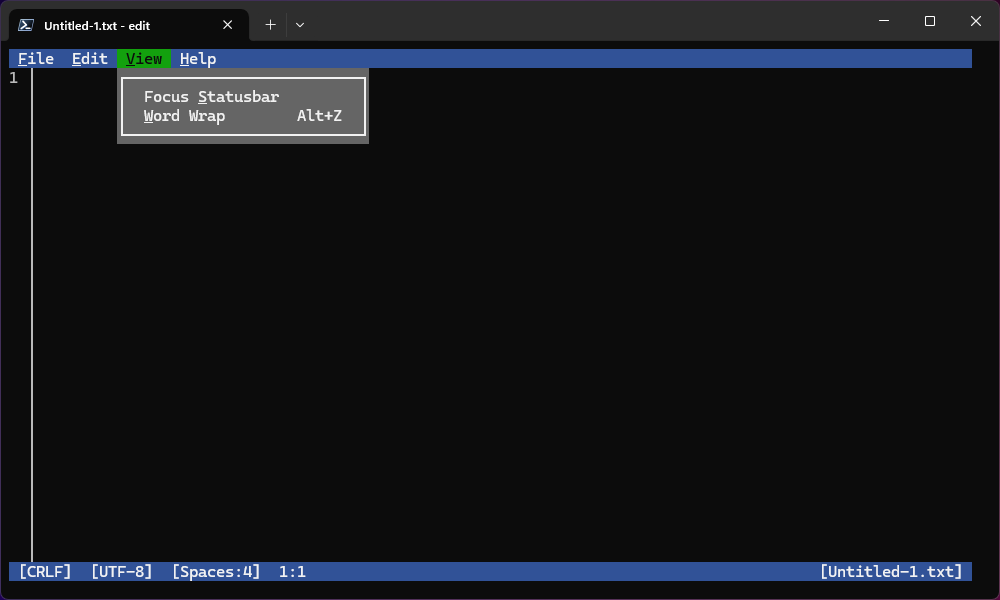Expand the terminal profiles dropdown chevron
The image size is (1000, 600).
pos(300,25)
